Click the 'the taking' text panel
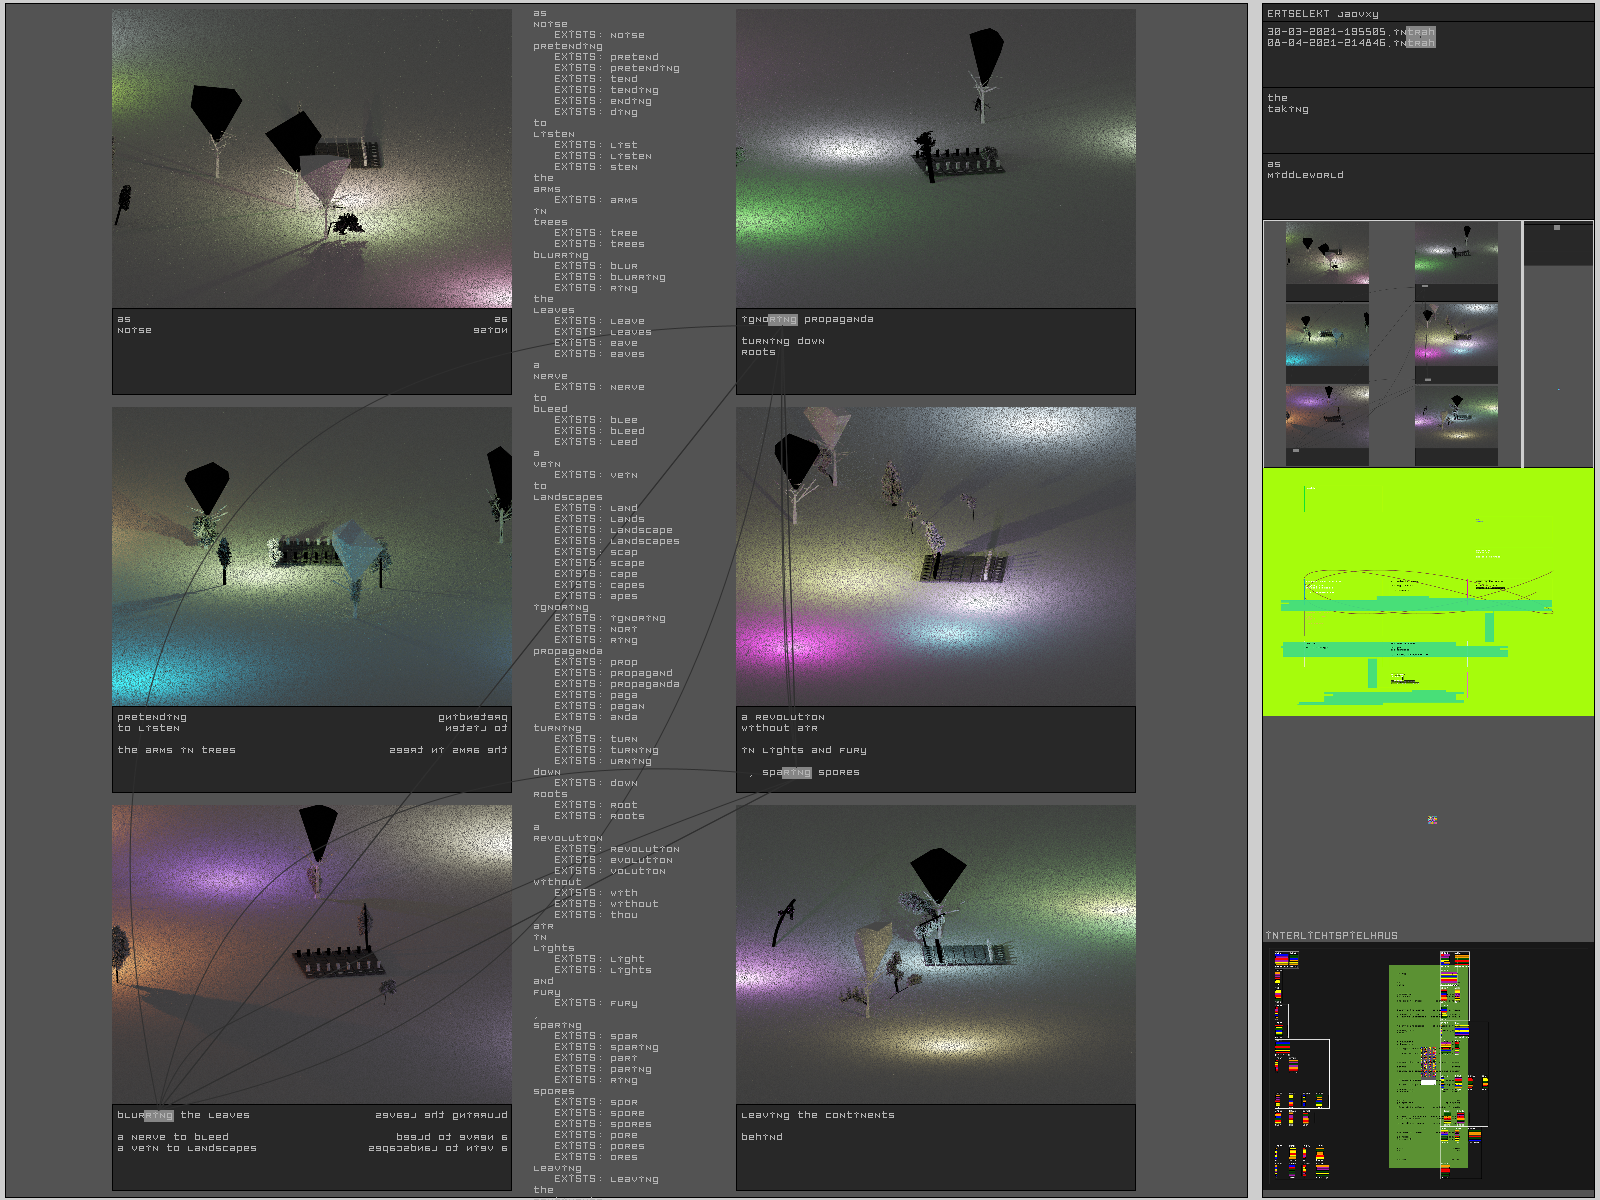 (x=1428, y=119)
